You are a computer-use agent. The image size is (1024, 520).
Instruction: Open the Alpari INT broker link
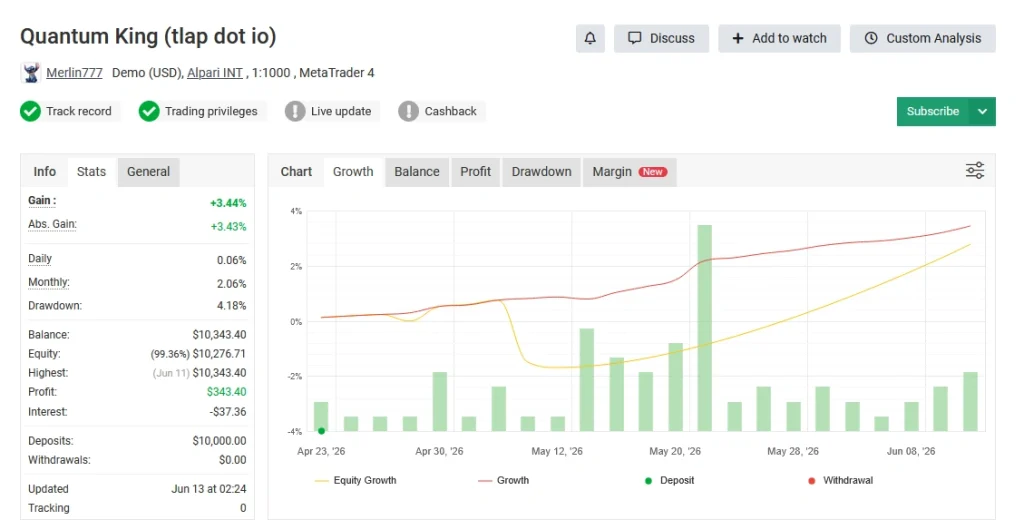point(215,73)
